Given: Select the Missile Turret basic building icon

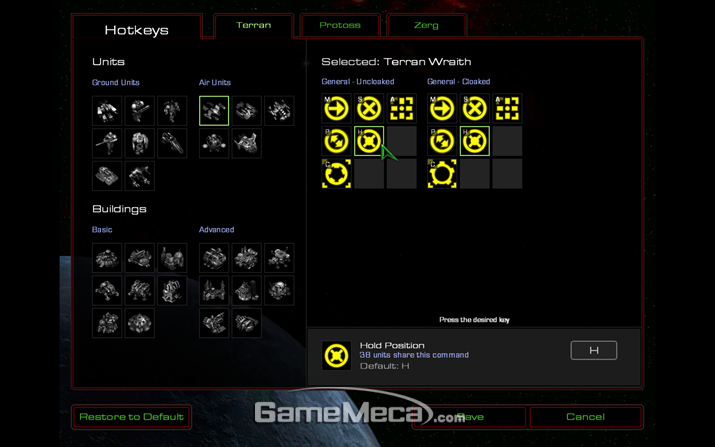Looking at the screenshot, I should point(172,291).
